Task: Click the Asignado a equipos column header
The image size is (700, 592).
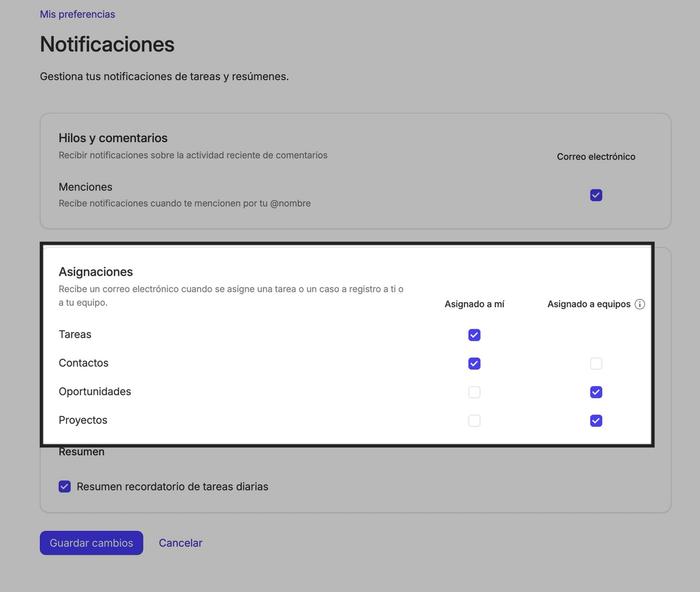Action: point(589,304)
